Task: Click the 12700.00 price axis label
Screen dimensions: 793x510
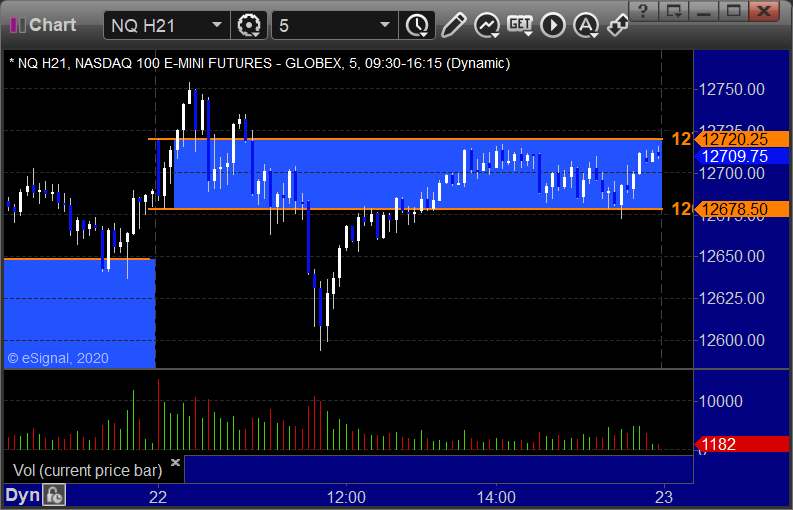Action: 731,174
